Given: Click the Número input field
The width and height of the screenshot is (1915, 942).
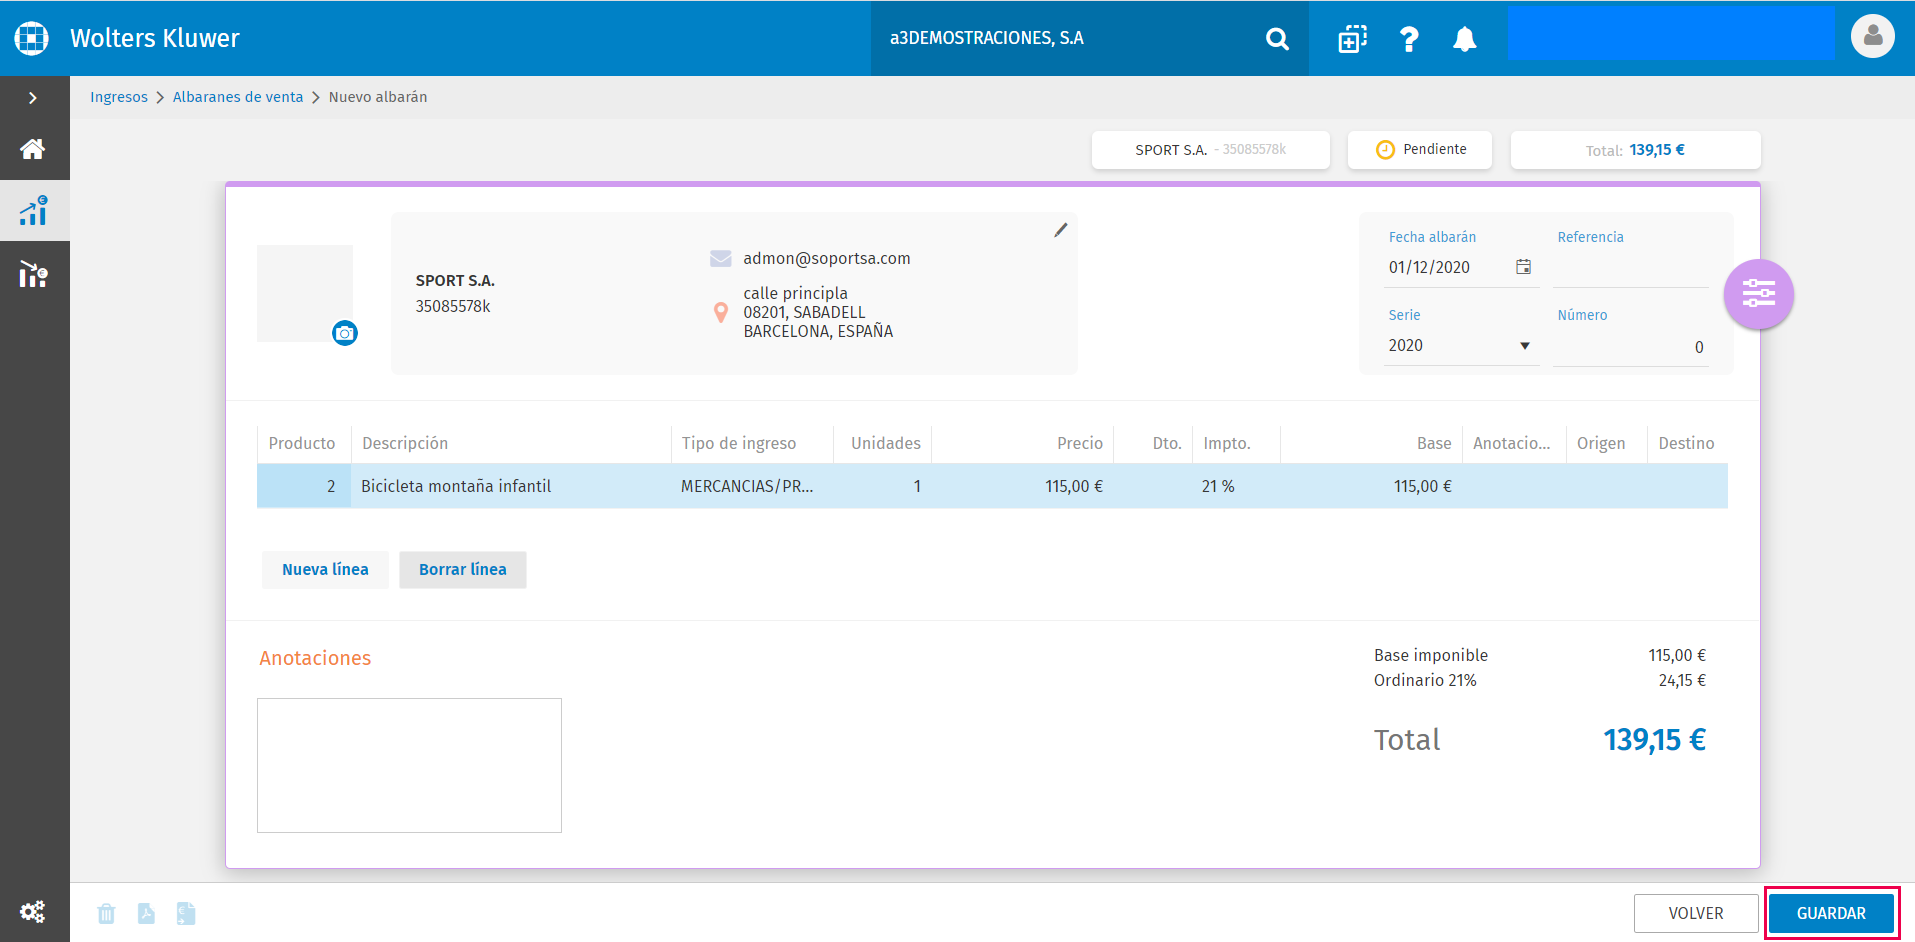Looking at the screenshot, I should 1630,347.
